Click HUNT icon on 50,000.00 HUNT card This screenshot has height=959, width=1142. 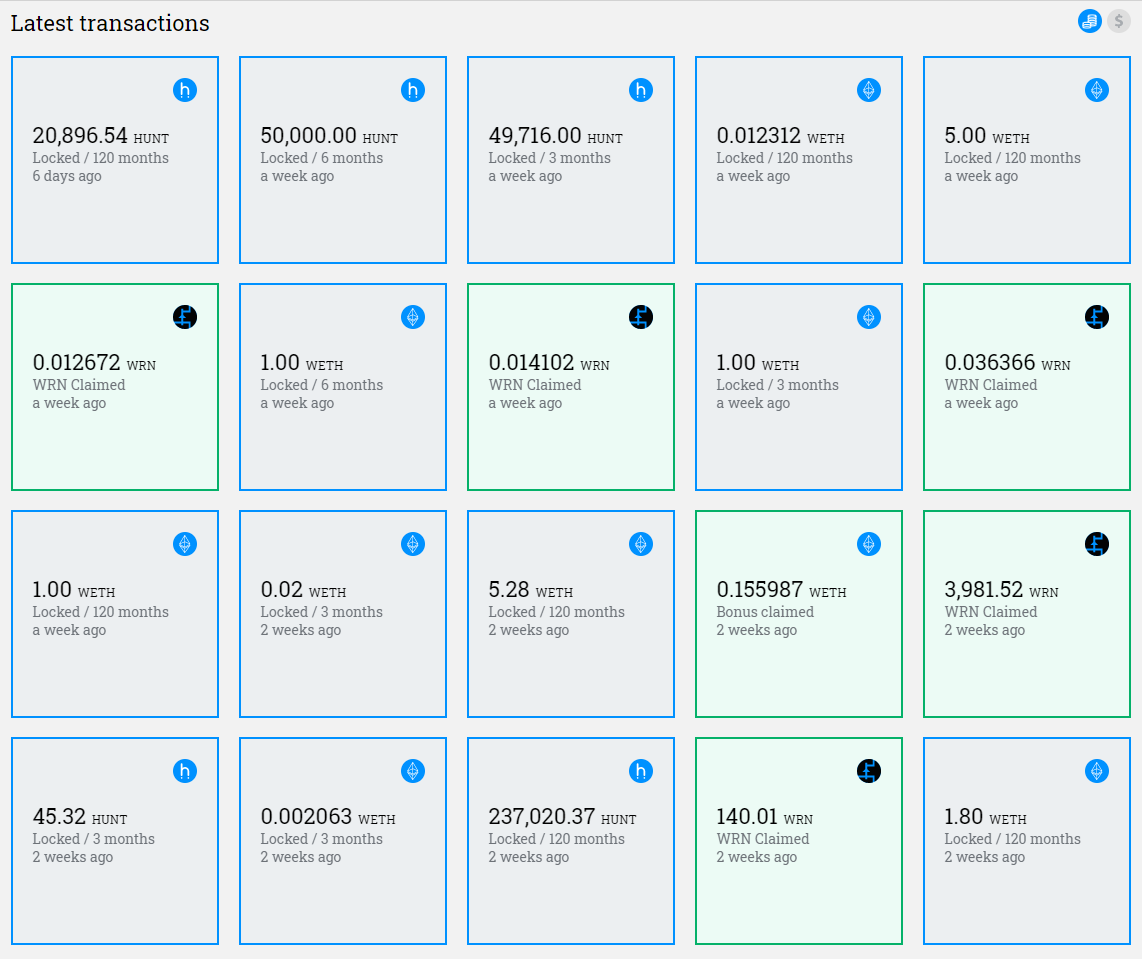413,90
